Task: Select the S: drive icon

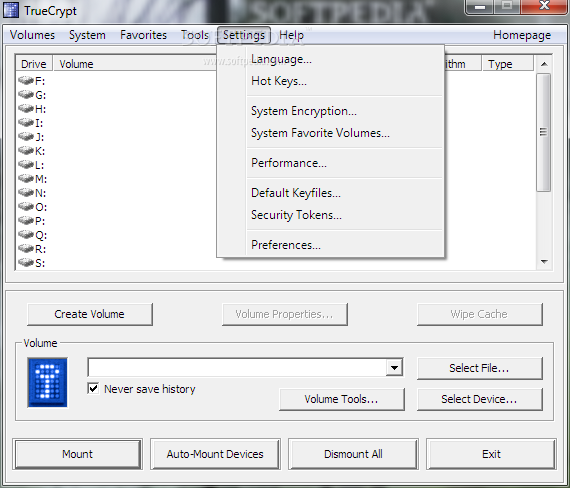Action: (x=26, y=262)
